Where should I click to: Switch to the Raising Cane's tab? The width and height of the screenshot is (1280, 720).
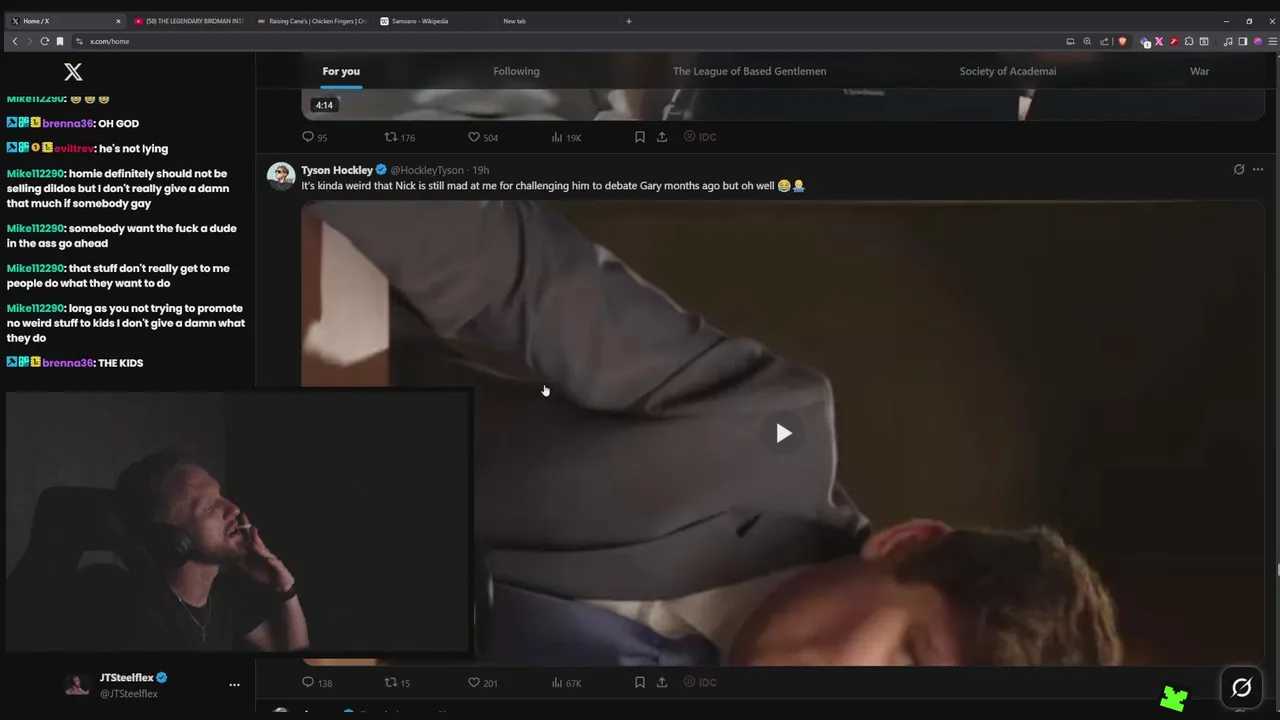[312, 21]
